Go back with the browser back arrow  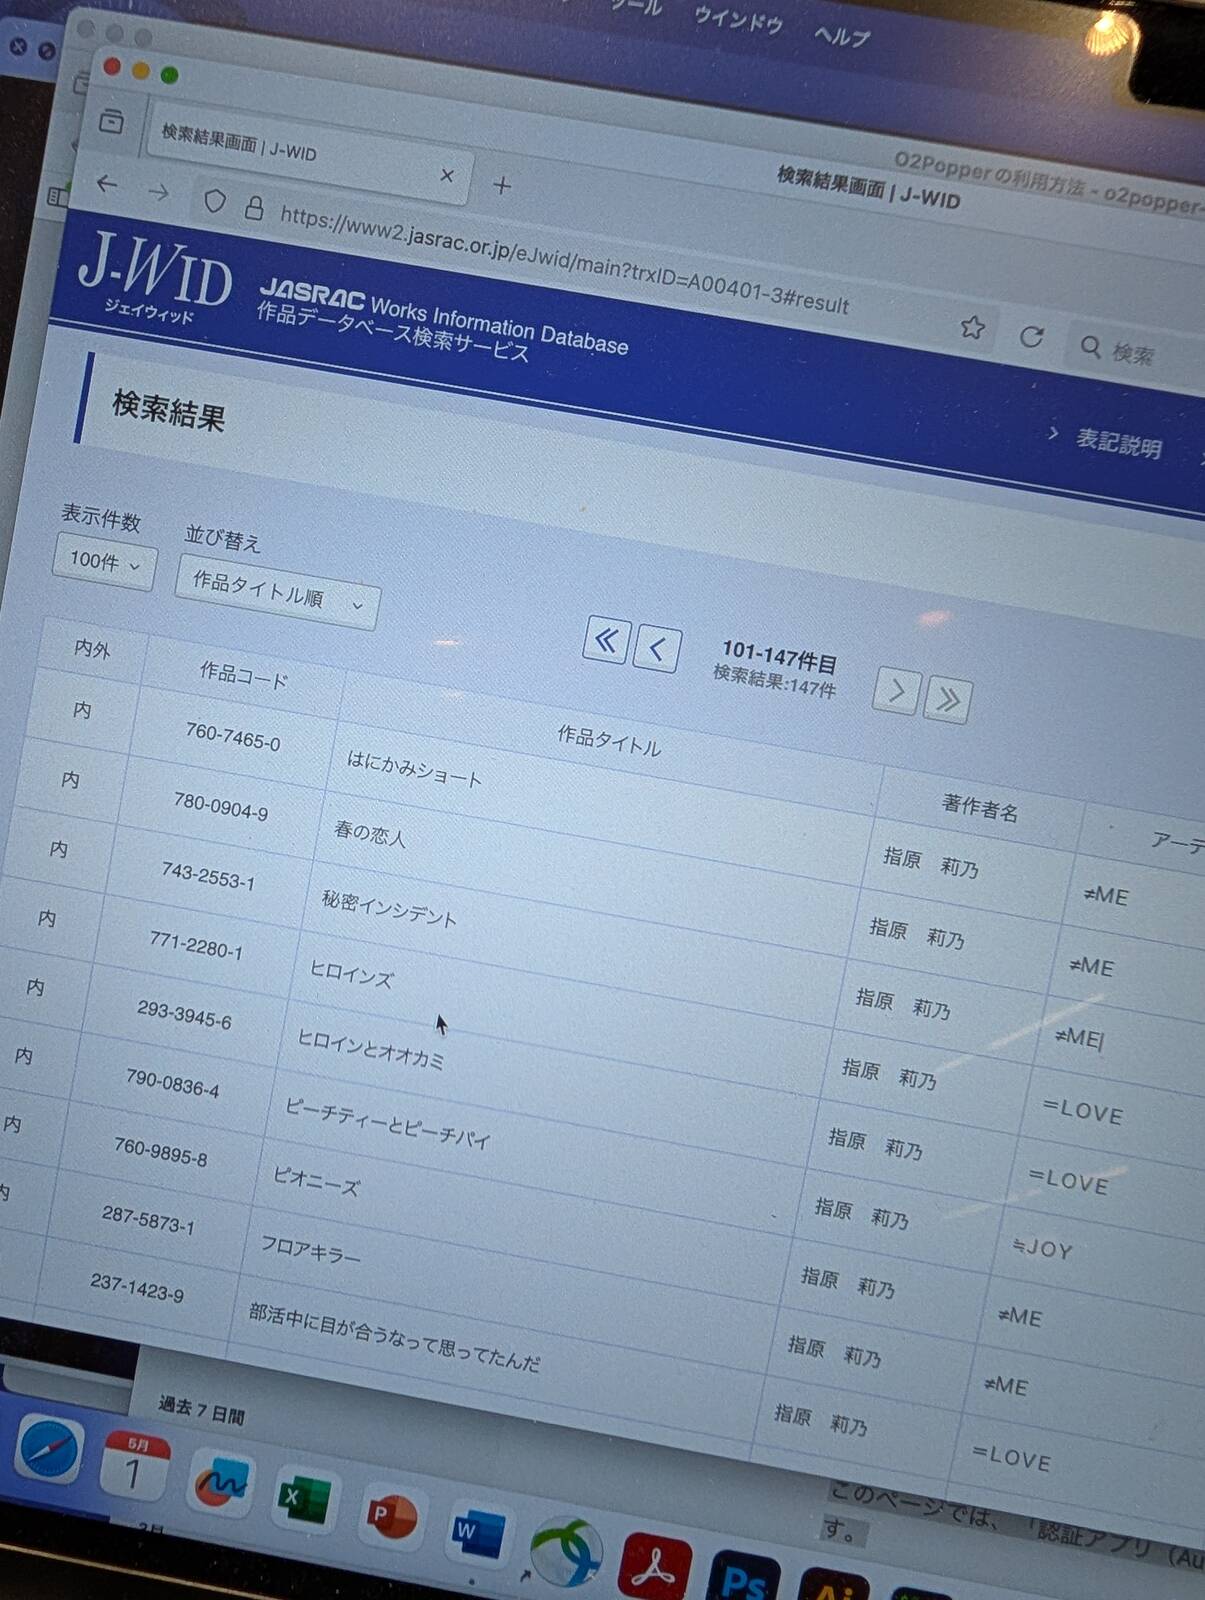coord(107,183)
